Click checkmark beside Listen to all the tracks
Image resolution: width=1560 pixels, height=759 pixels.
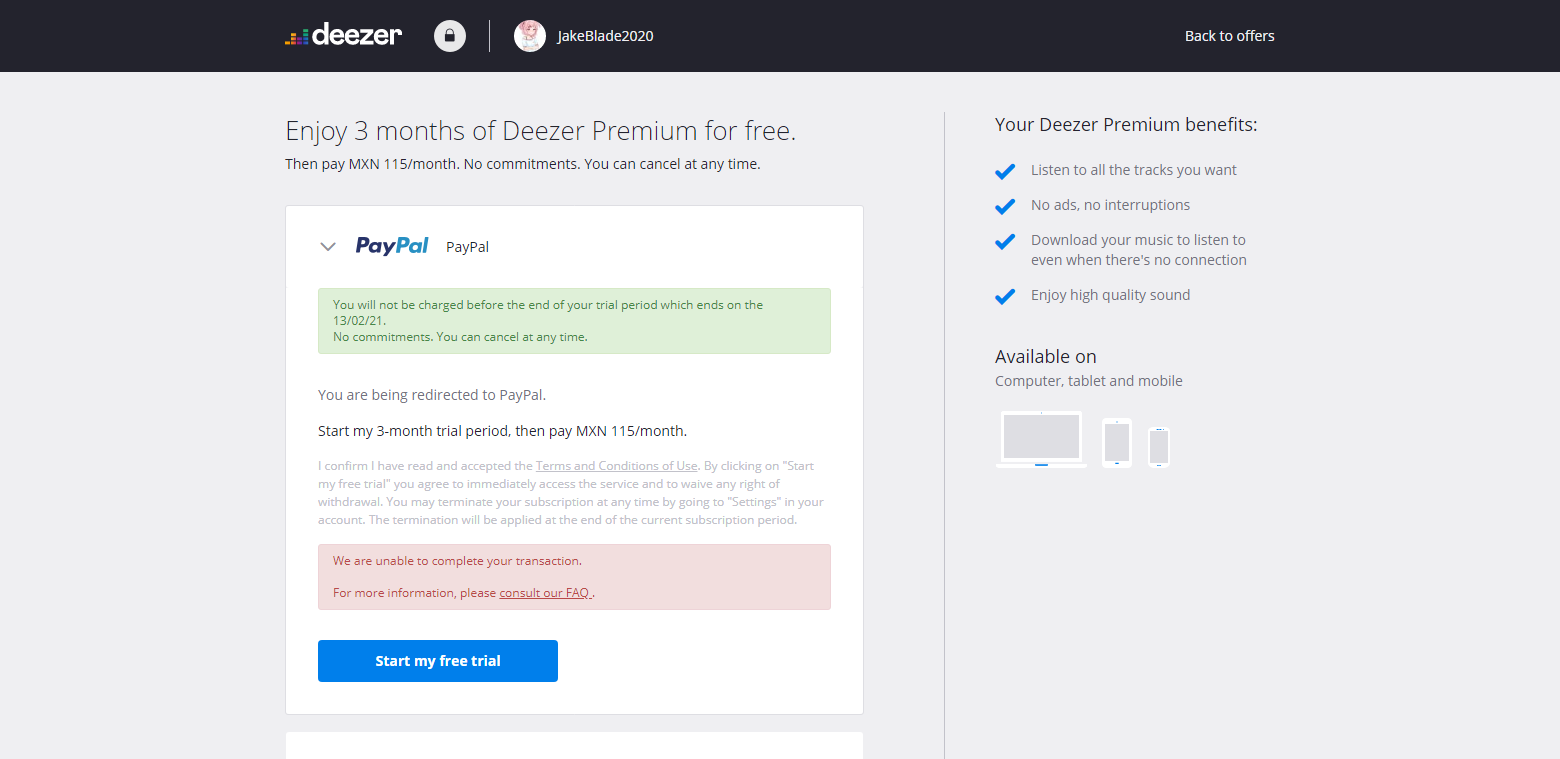tap(1005, 171)
